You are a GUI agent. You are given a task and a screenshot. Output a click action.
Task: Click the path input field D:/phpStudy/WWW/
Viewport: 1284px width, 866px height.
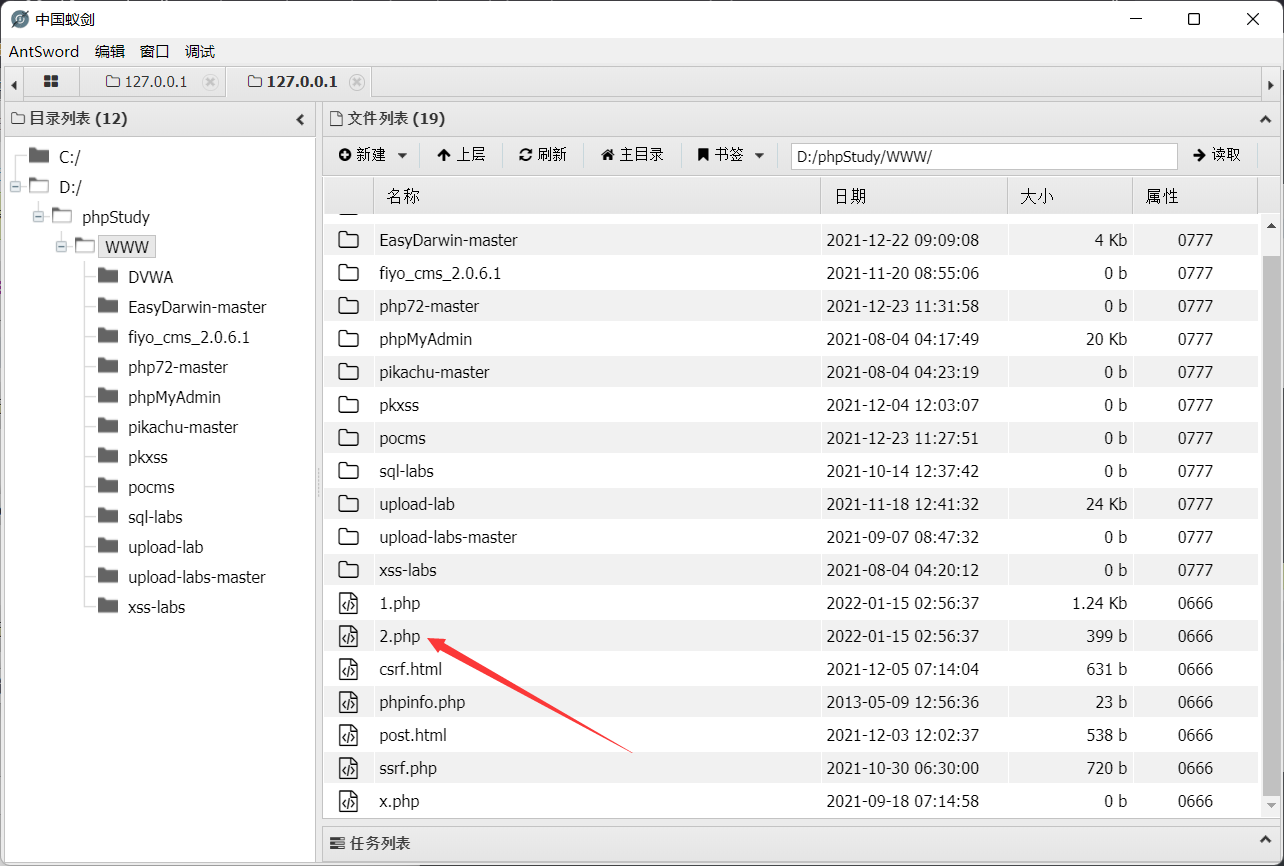(984, 156)
